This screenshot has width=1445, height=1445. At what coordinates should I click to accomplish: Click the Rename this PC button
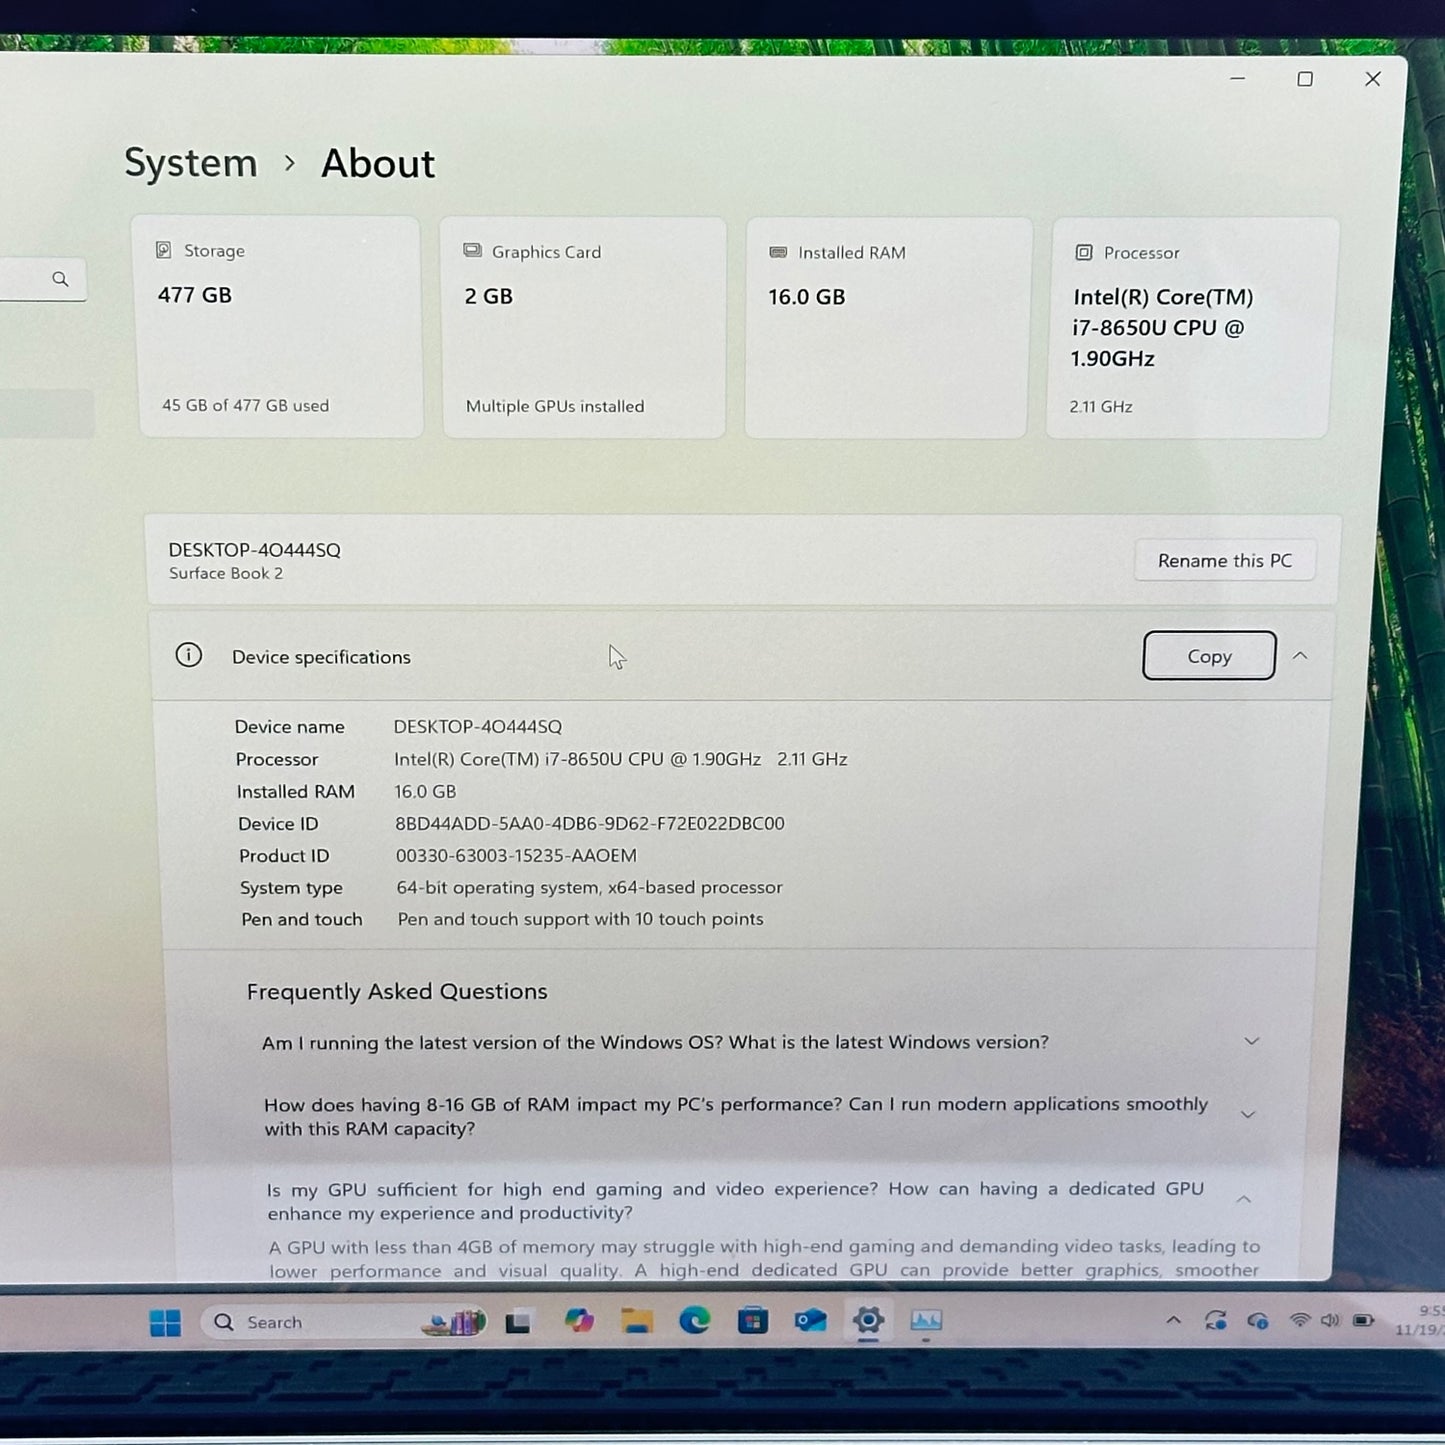1224,561
